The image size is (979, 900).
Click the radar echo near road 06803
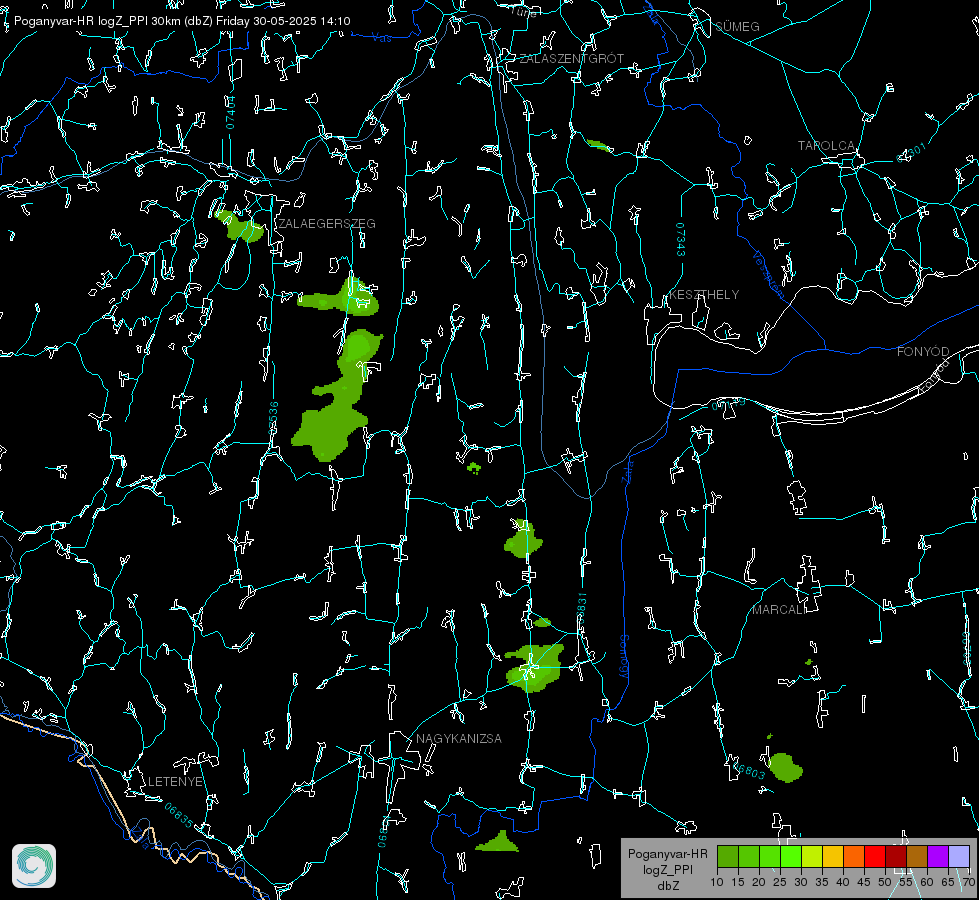[785, 768]
